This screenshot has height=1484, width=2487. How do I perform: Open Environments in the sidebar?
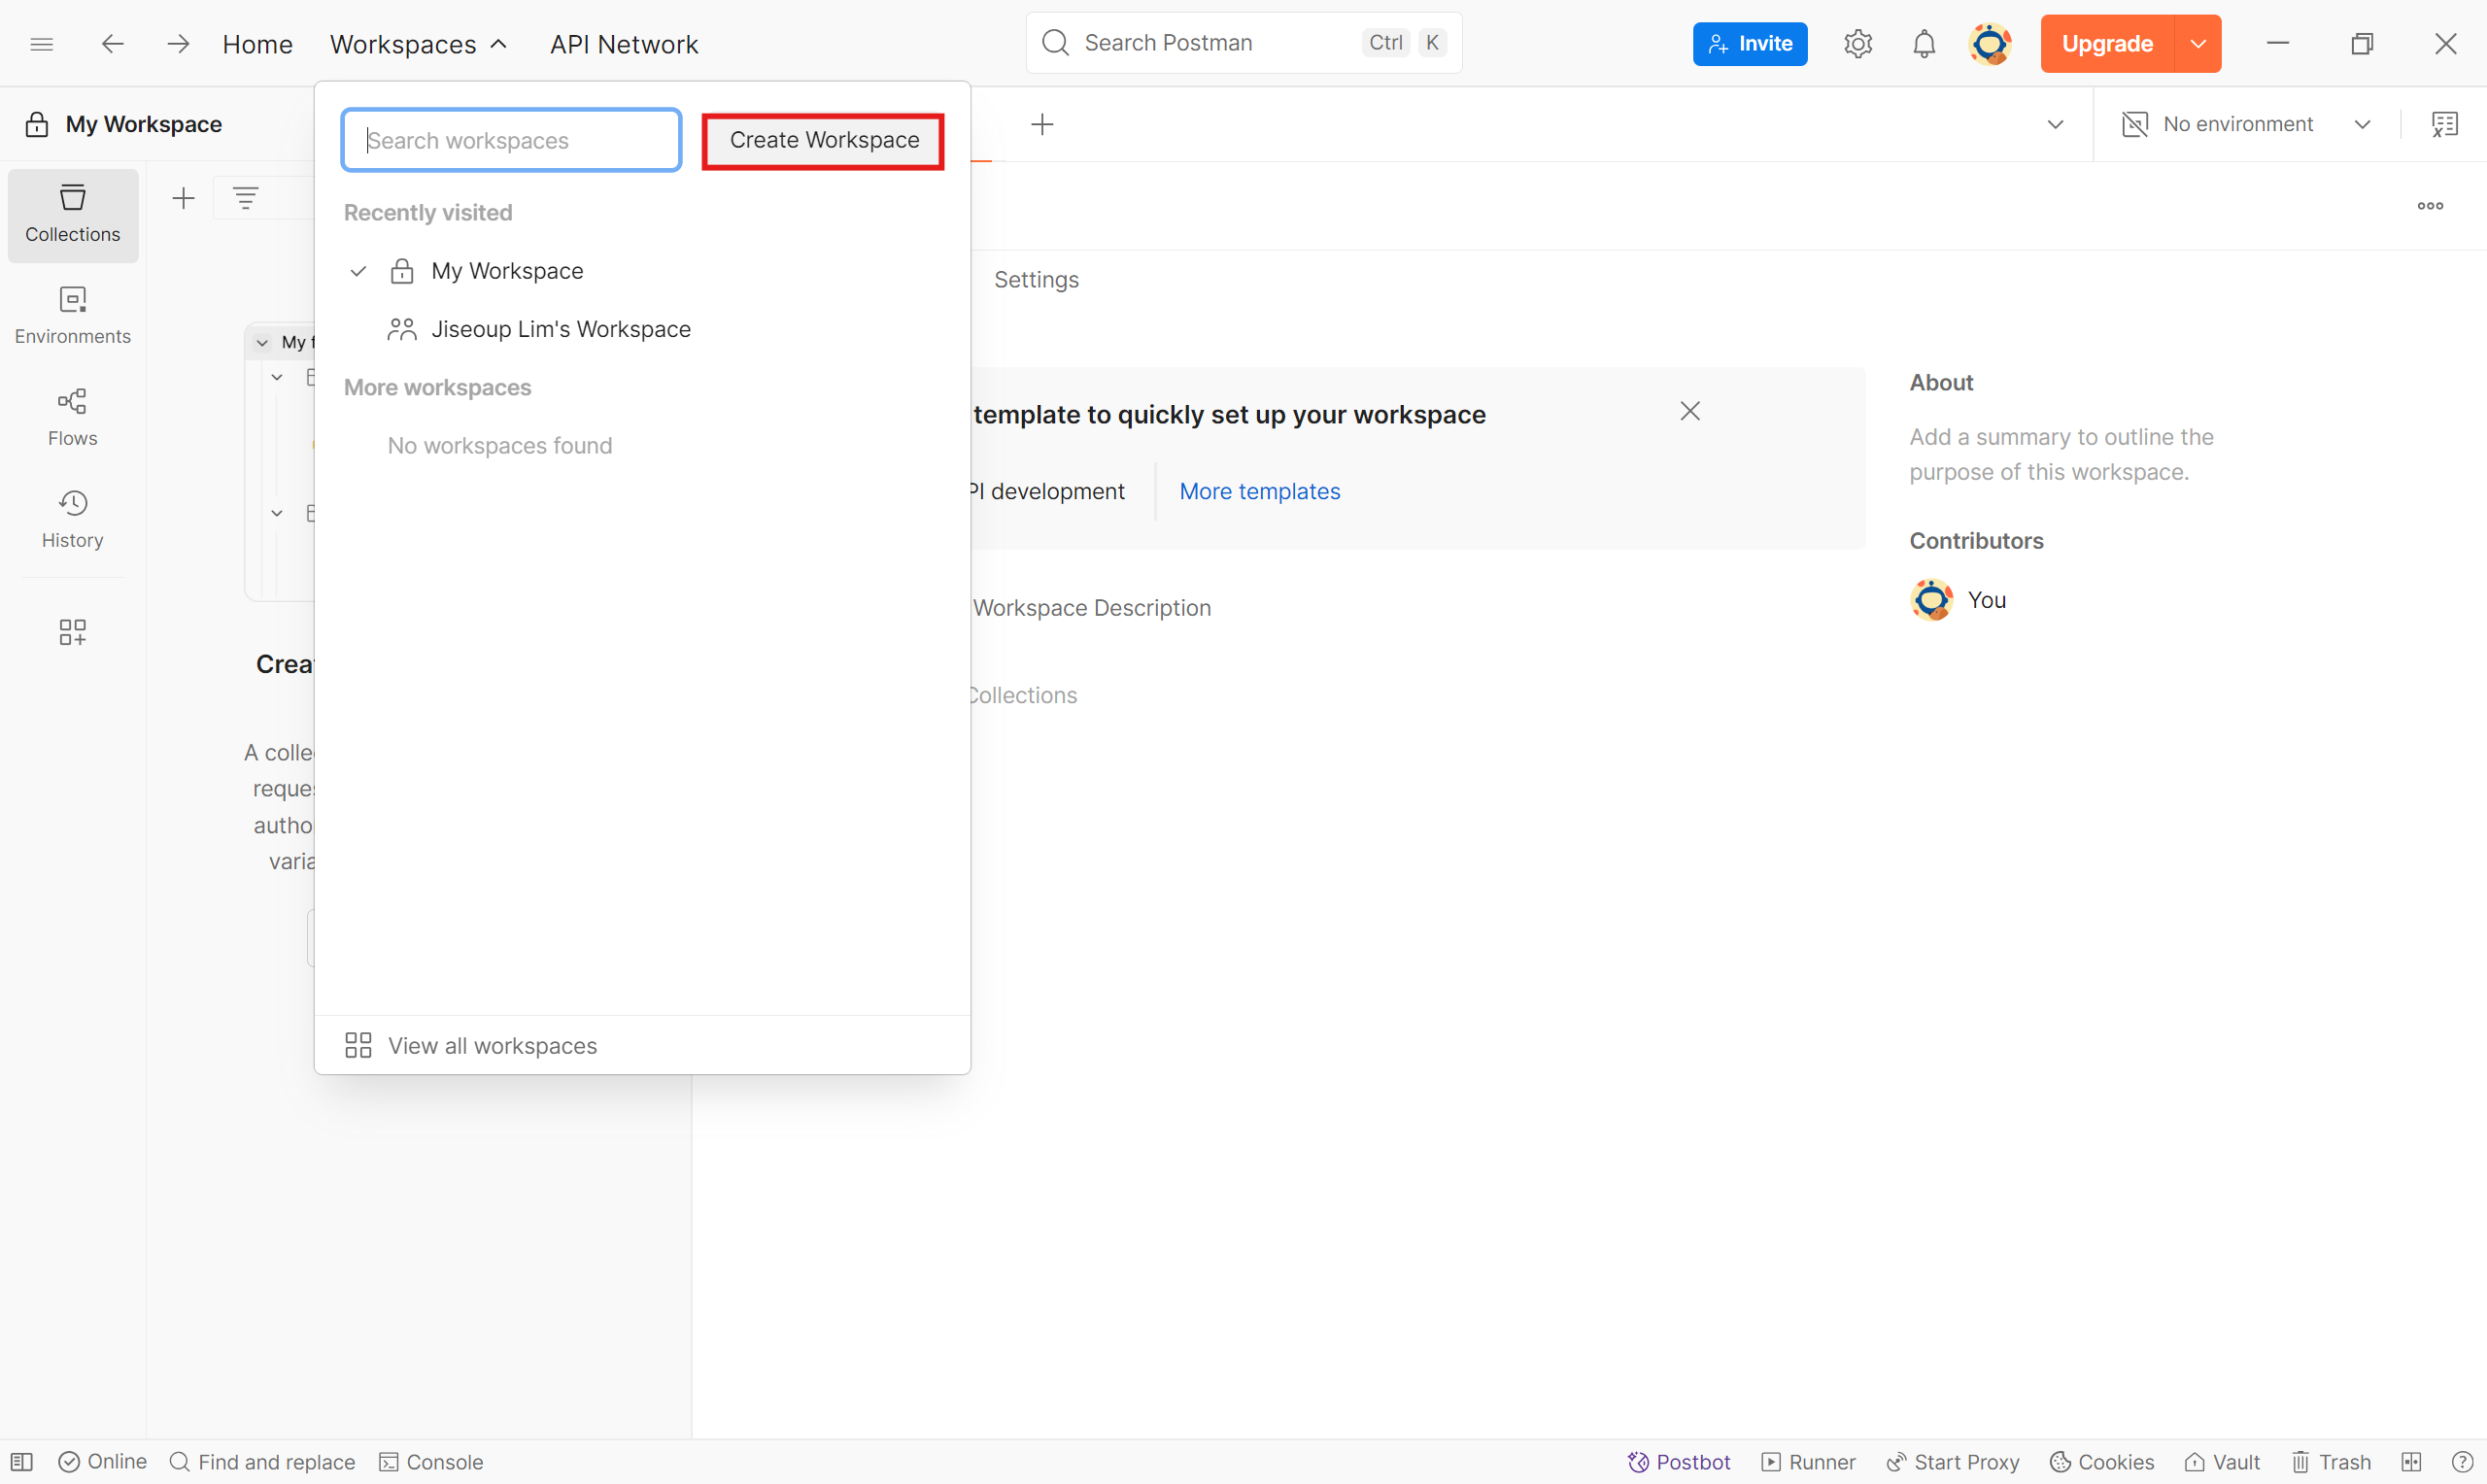tap(73, 316)
